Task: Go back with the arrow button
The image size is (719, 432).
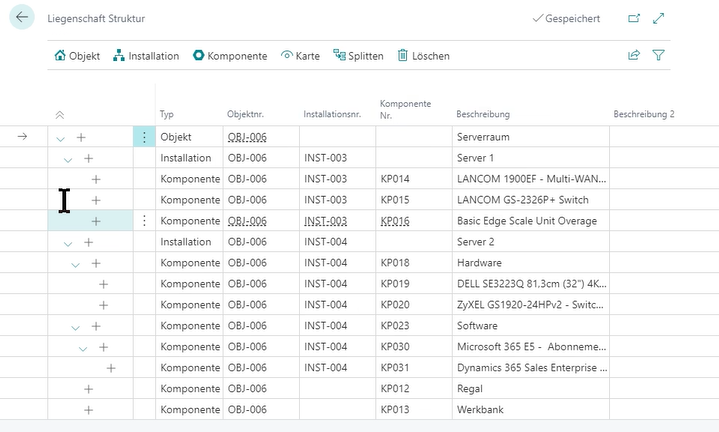Action: [x=22, y=17]
